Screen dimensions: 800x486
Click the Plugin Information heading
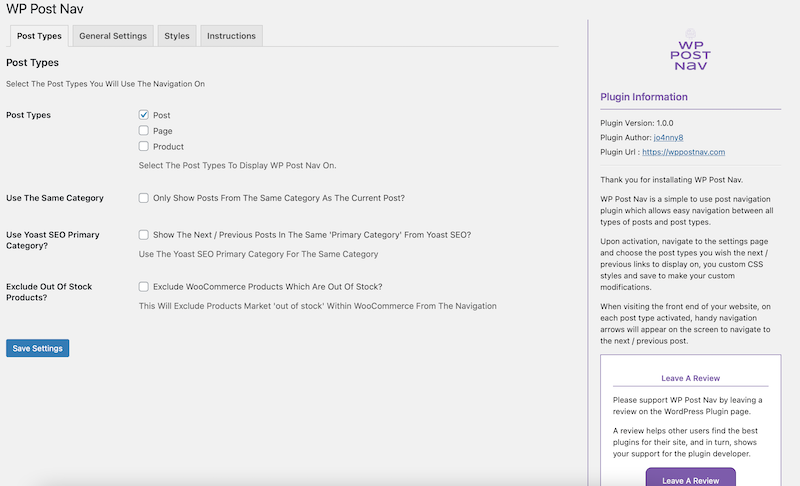coord(644,97)
